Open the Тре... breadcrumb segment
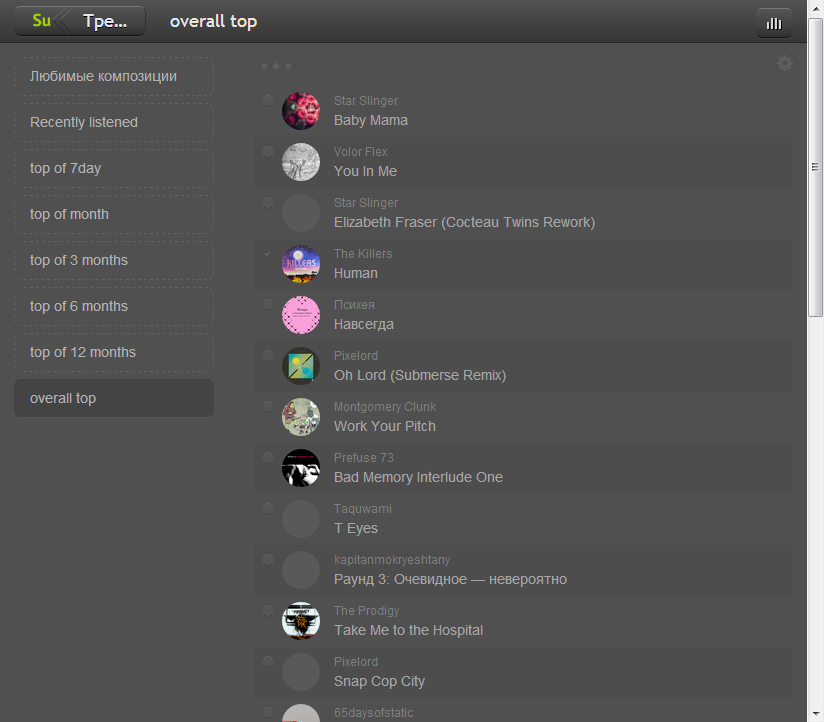 tap(105, 21)
